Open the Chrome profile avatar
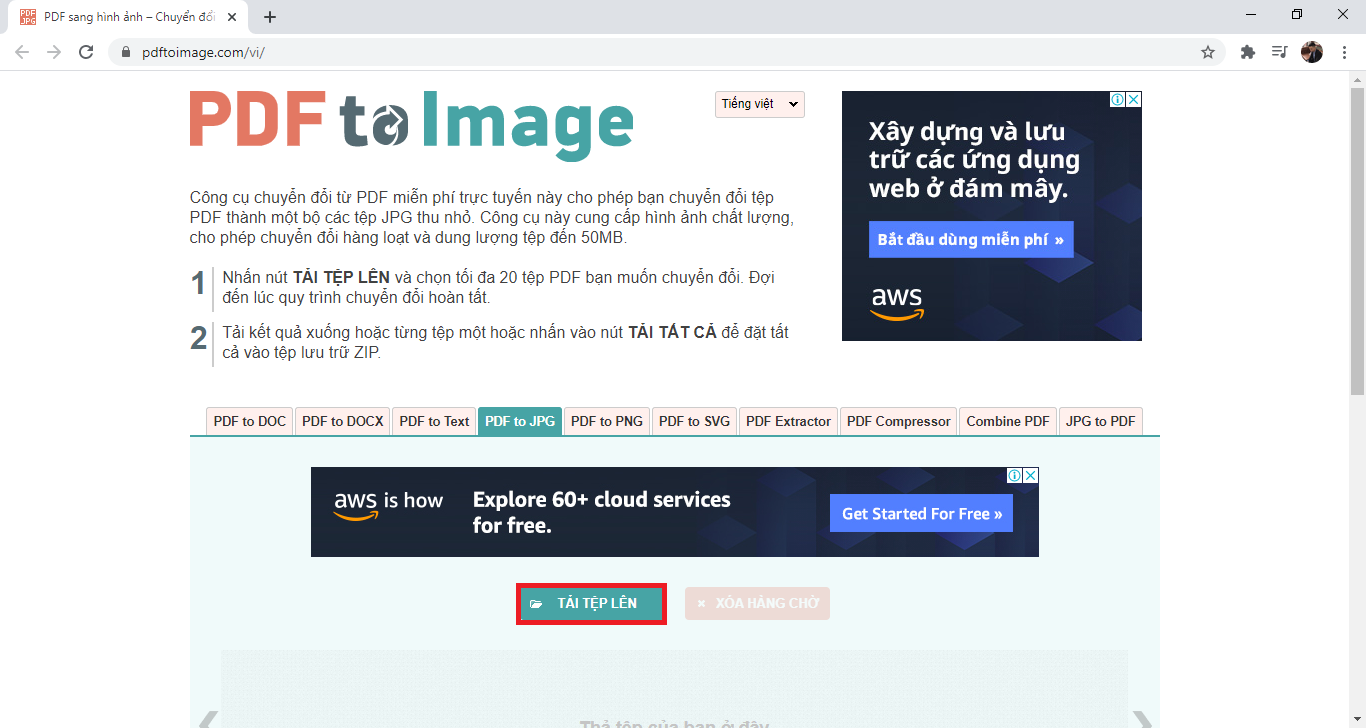Image resolution: width=1366 pixels, height=728 pixels. pyautogui.click(x=1312, y=52)
